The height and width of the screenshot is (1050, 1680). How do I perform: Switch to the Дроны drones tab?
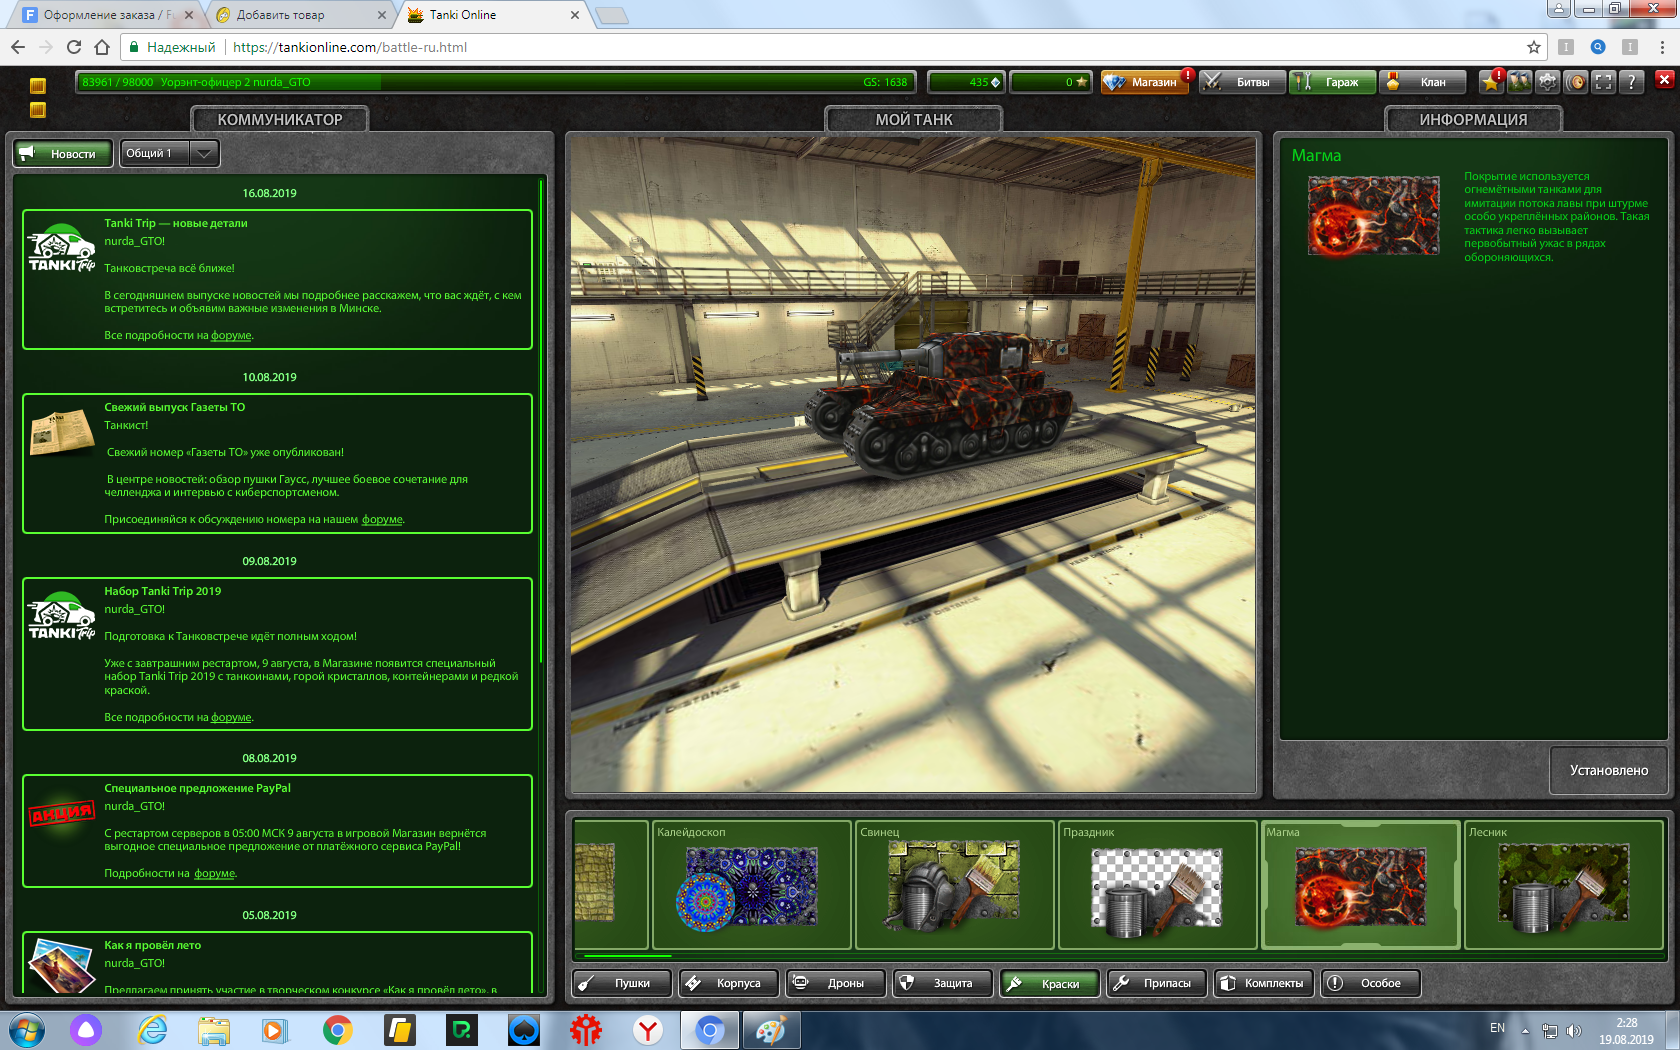(836, 983)
